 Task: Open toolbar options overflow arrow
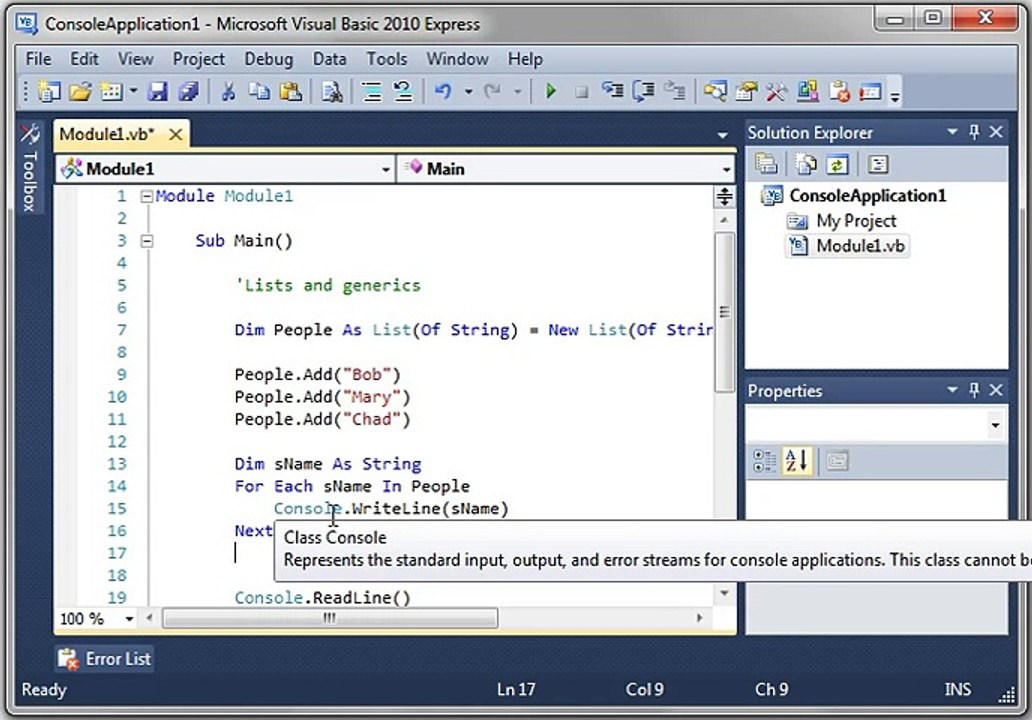(x=894, y=96)
